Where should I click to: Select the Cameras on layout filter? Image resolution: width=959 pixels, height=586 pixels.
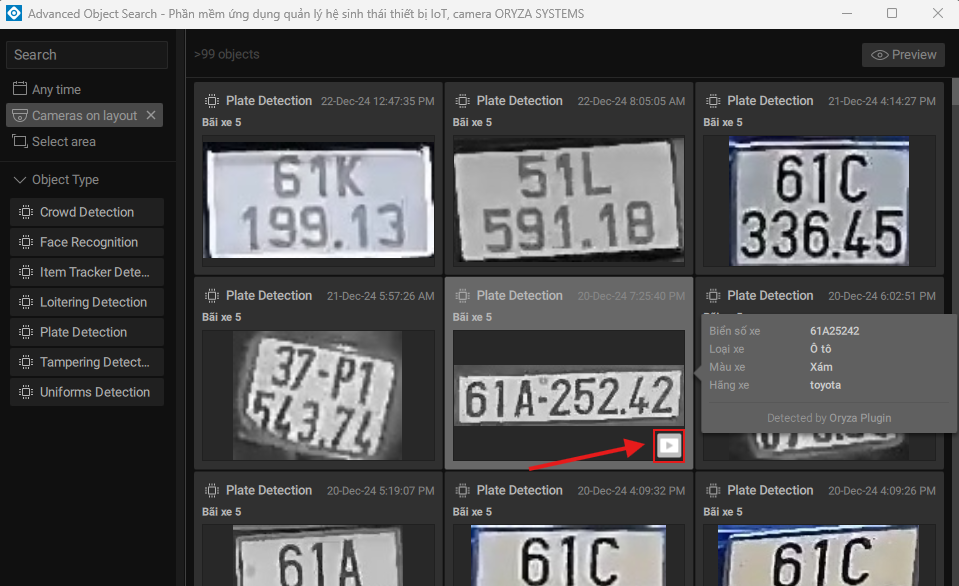tap(84, 115)
